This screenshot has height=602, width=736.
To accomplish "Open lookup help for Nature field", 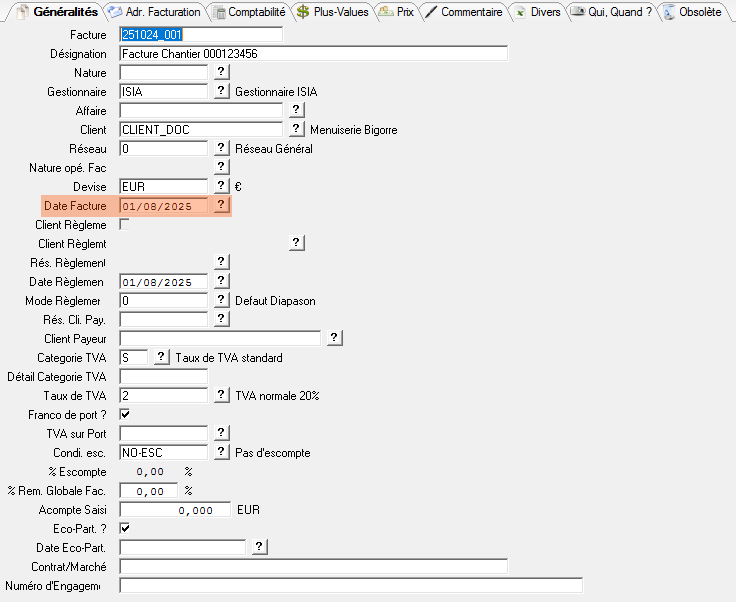I will coord(222,72).
